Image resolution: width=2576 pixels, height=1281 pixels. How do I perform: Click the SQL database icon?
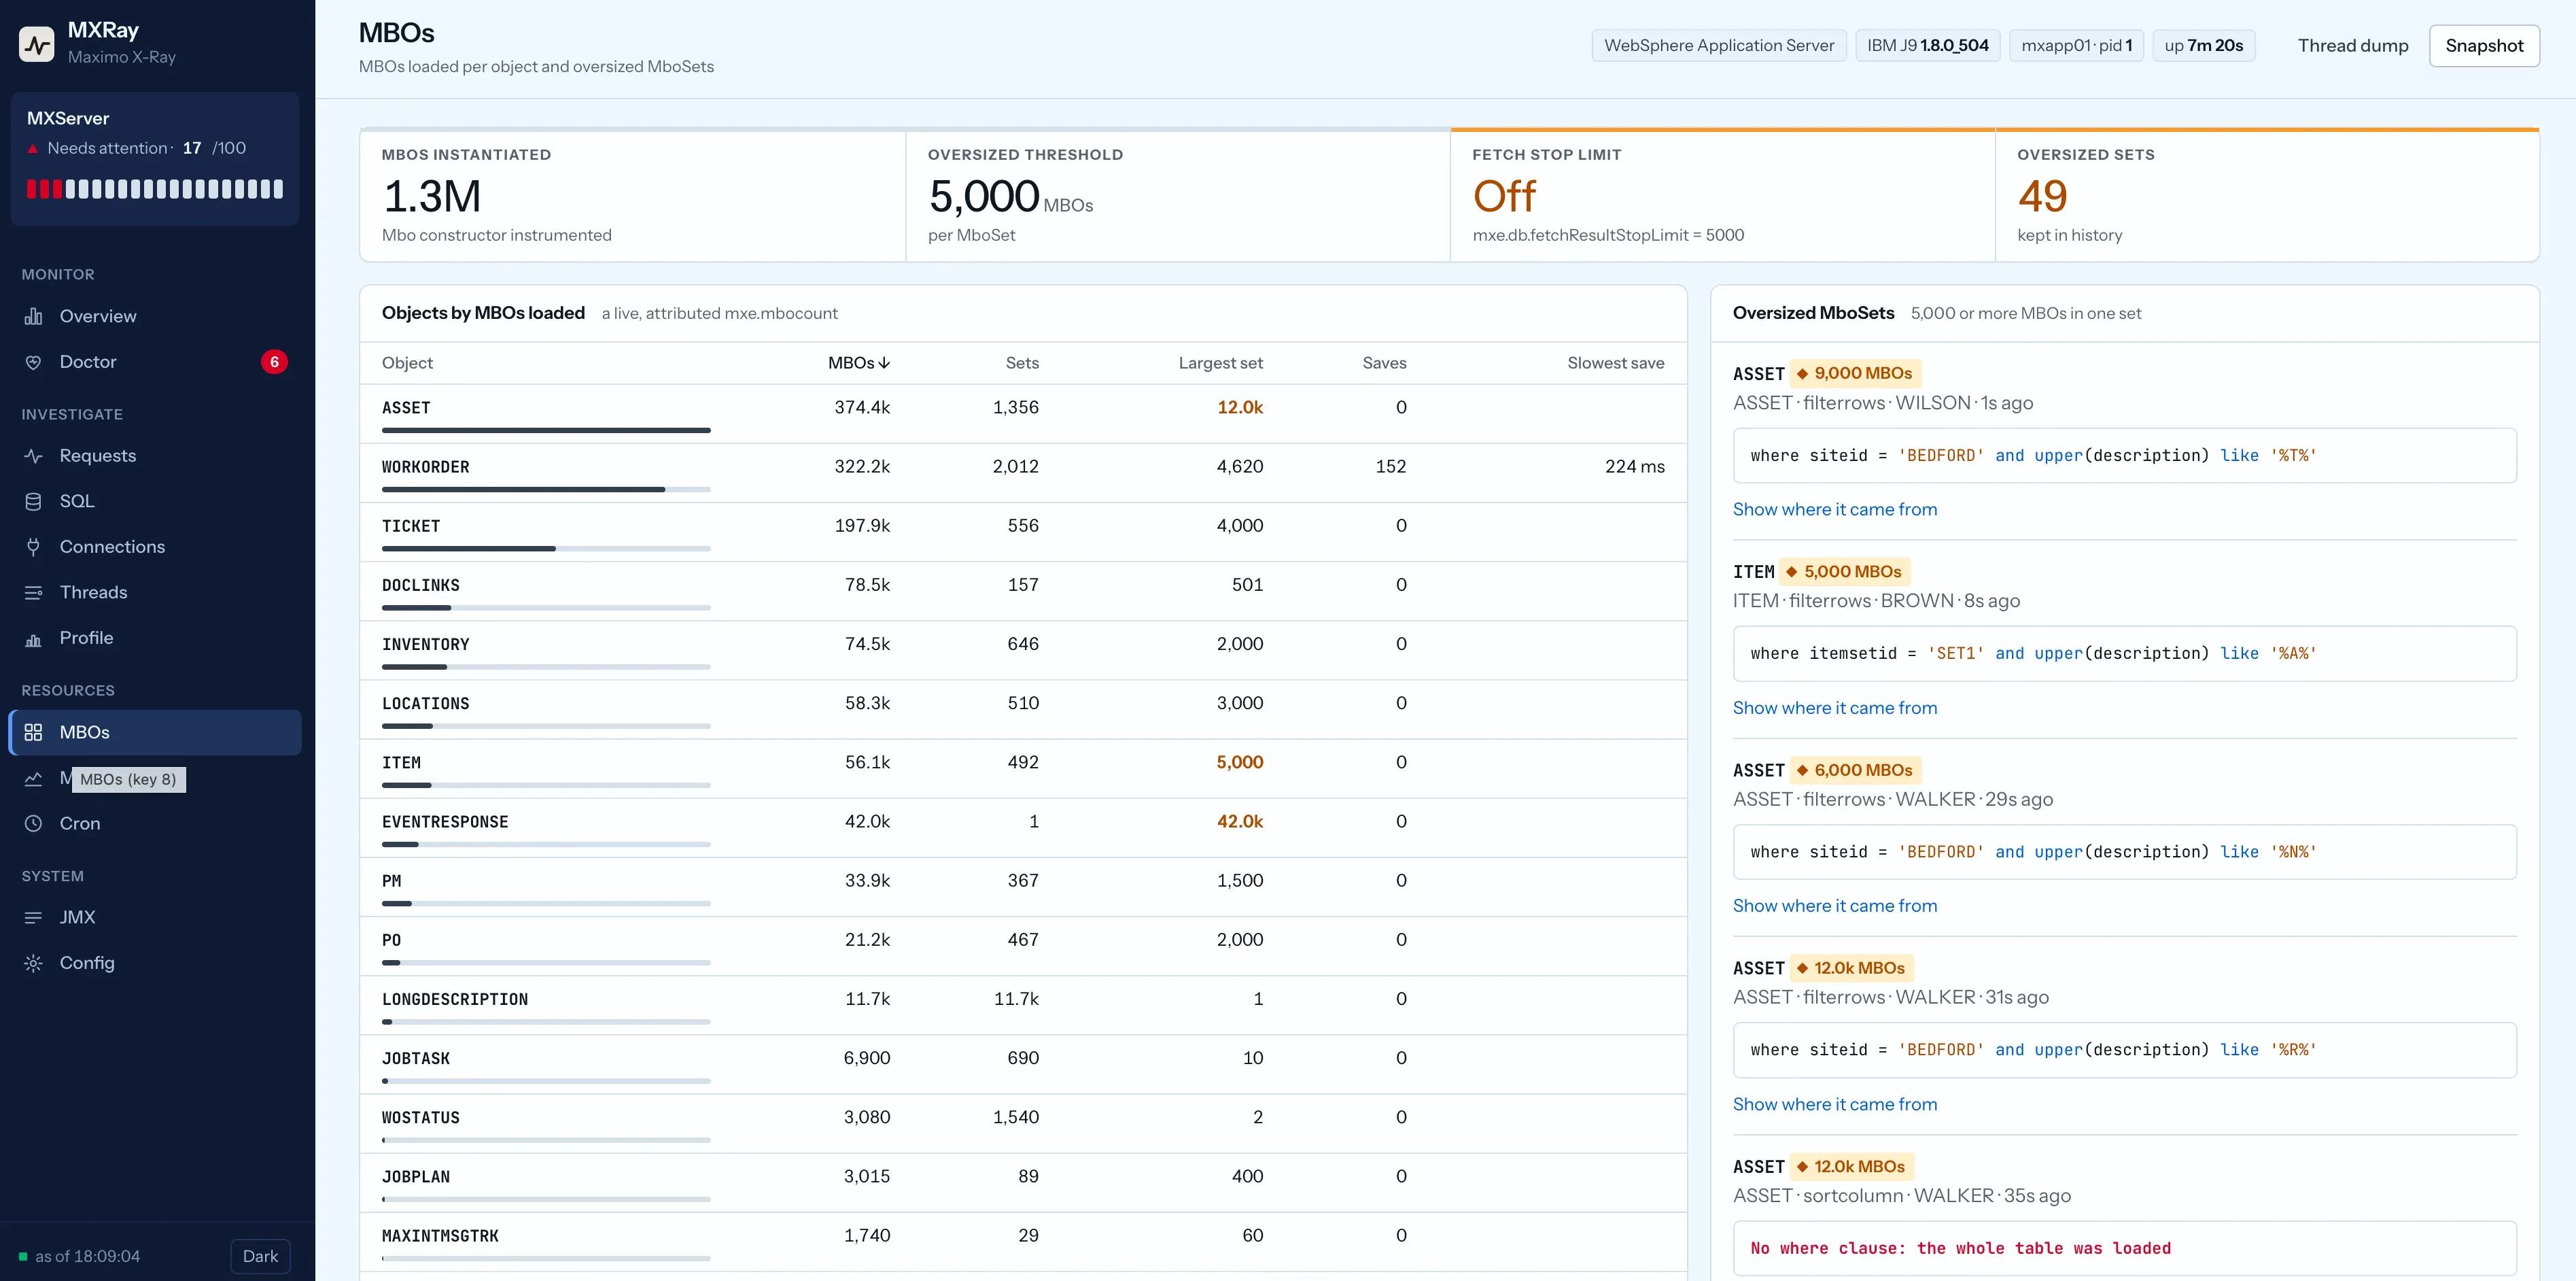click(33, 501)
